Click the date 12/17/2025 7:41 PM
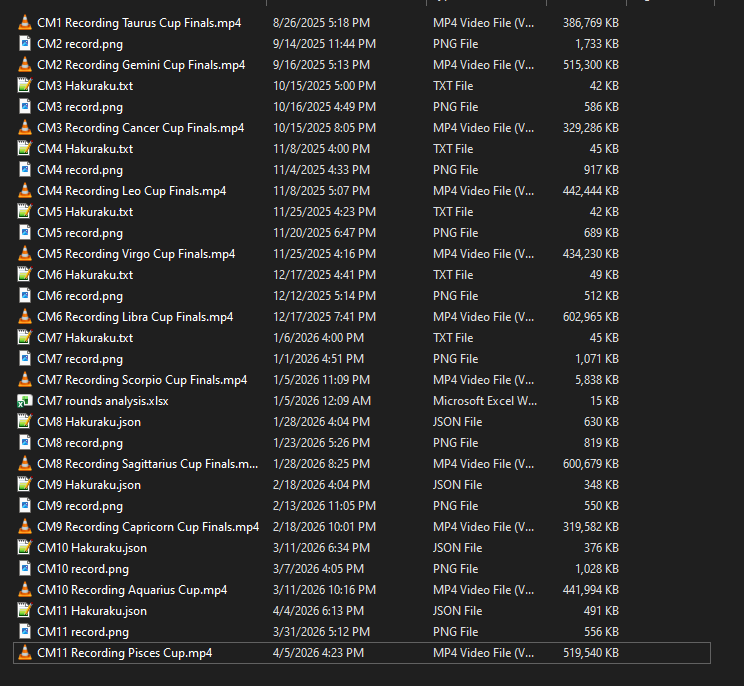Image resolution: width=744 pixels, height=686 pixels. coord(324,317)
